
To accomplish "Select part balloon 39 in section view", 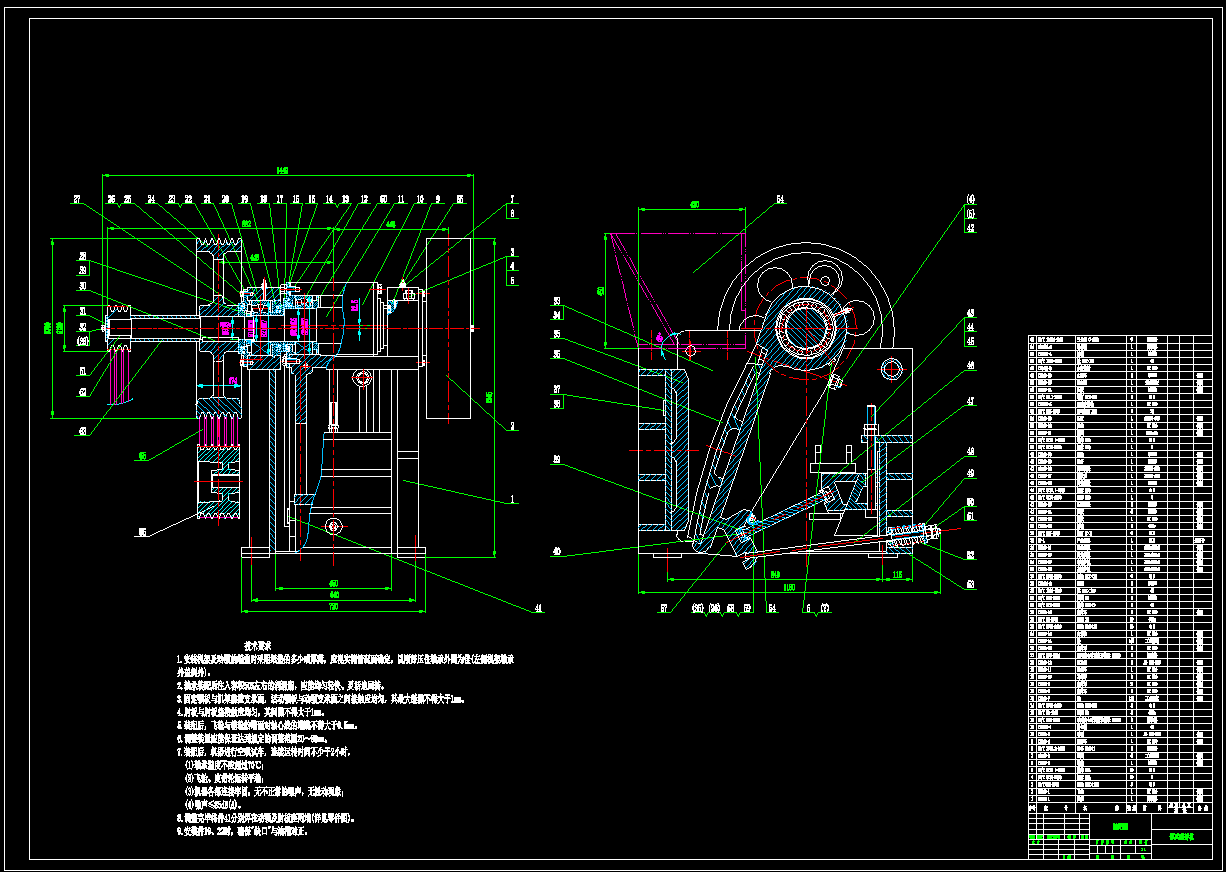I will pyautogui.click(x=557, y=461).
